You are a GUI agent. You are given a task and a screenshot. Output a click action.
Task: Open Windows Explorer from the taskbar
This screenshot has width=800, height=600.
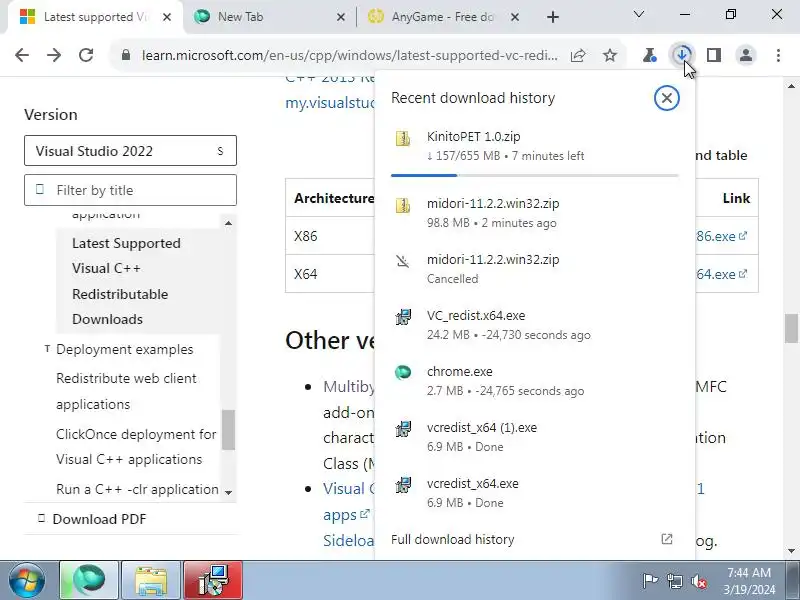pos(151,580)
